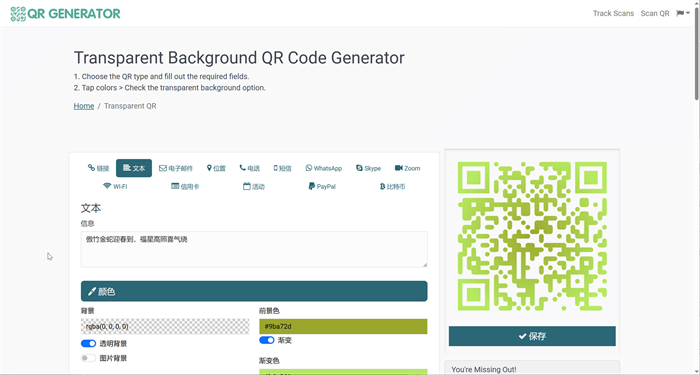Image resolution: width=700 pixels, height=375 pixels.
Task: Select the PayPal QR type
Action: click(322, 186)
